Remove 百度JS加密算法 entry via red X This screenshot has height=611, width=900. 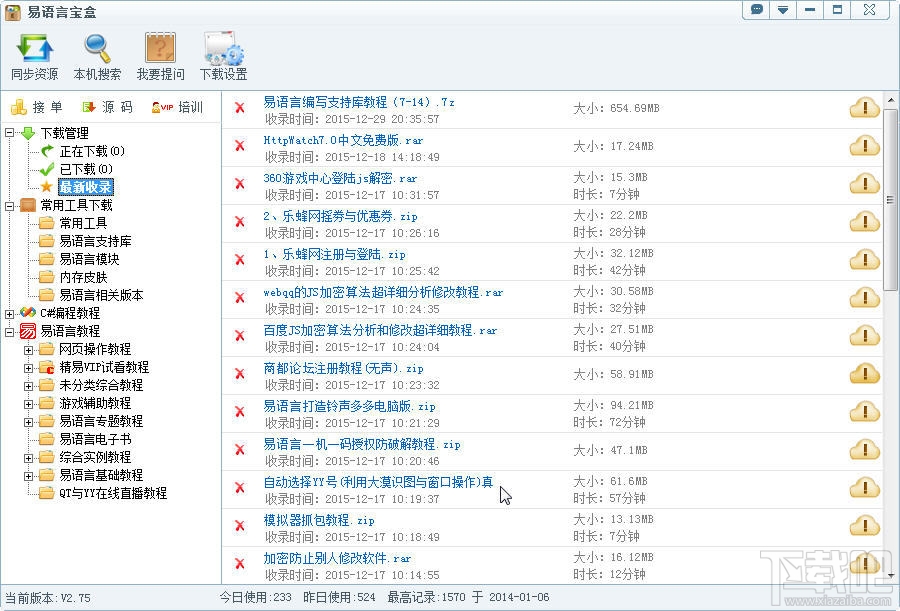[240, 335]
